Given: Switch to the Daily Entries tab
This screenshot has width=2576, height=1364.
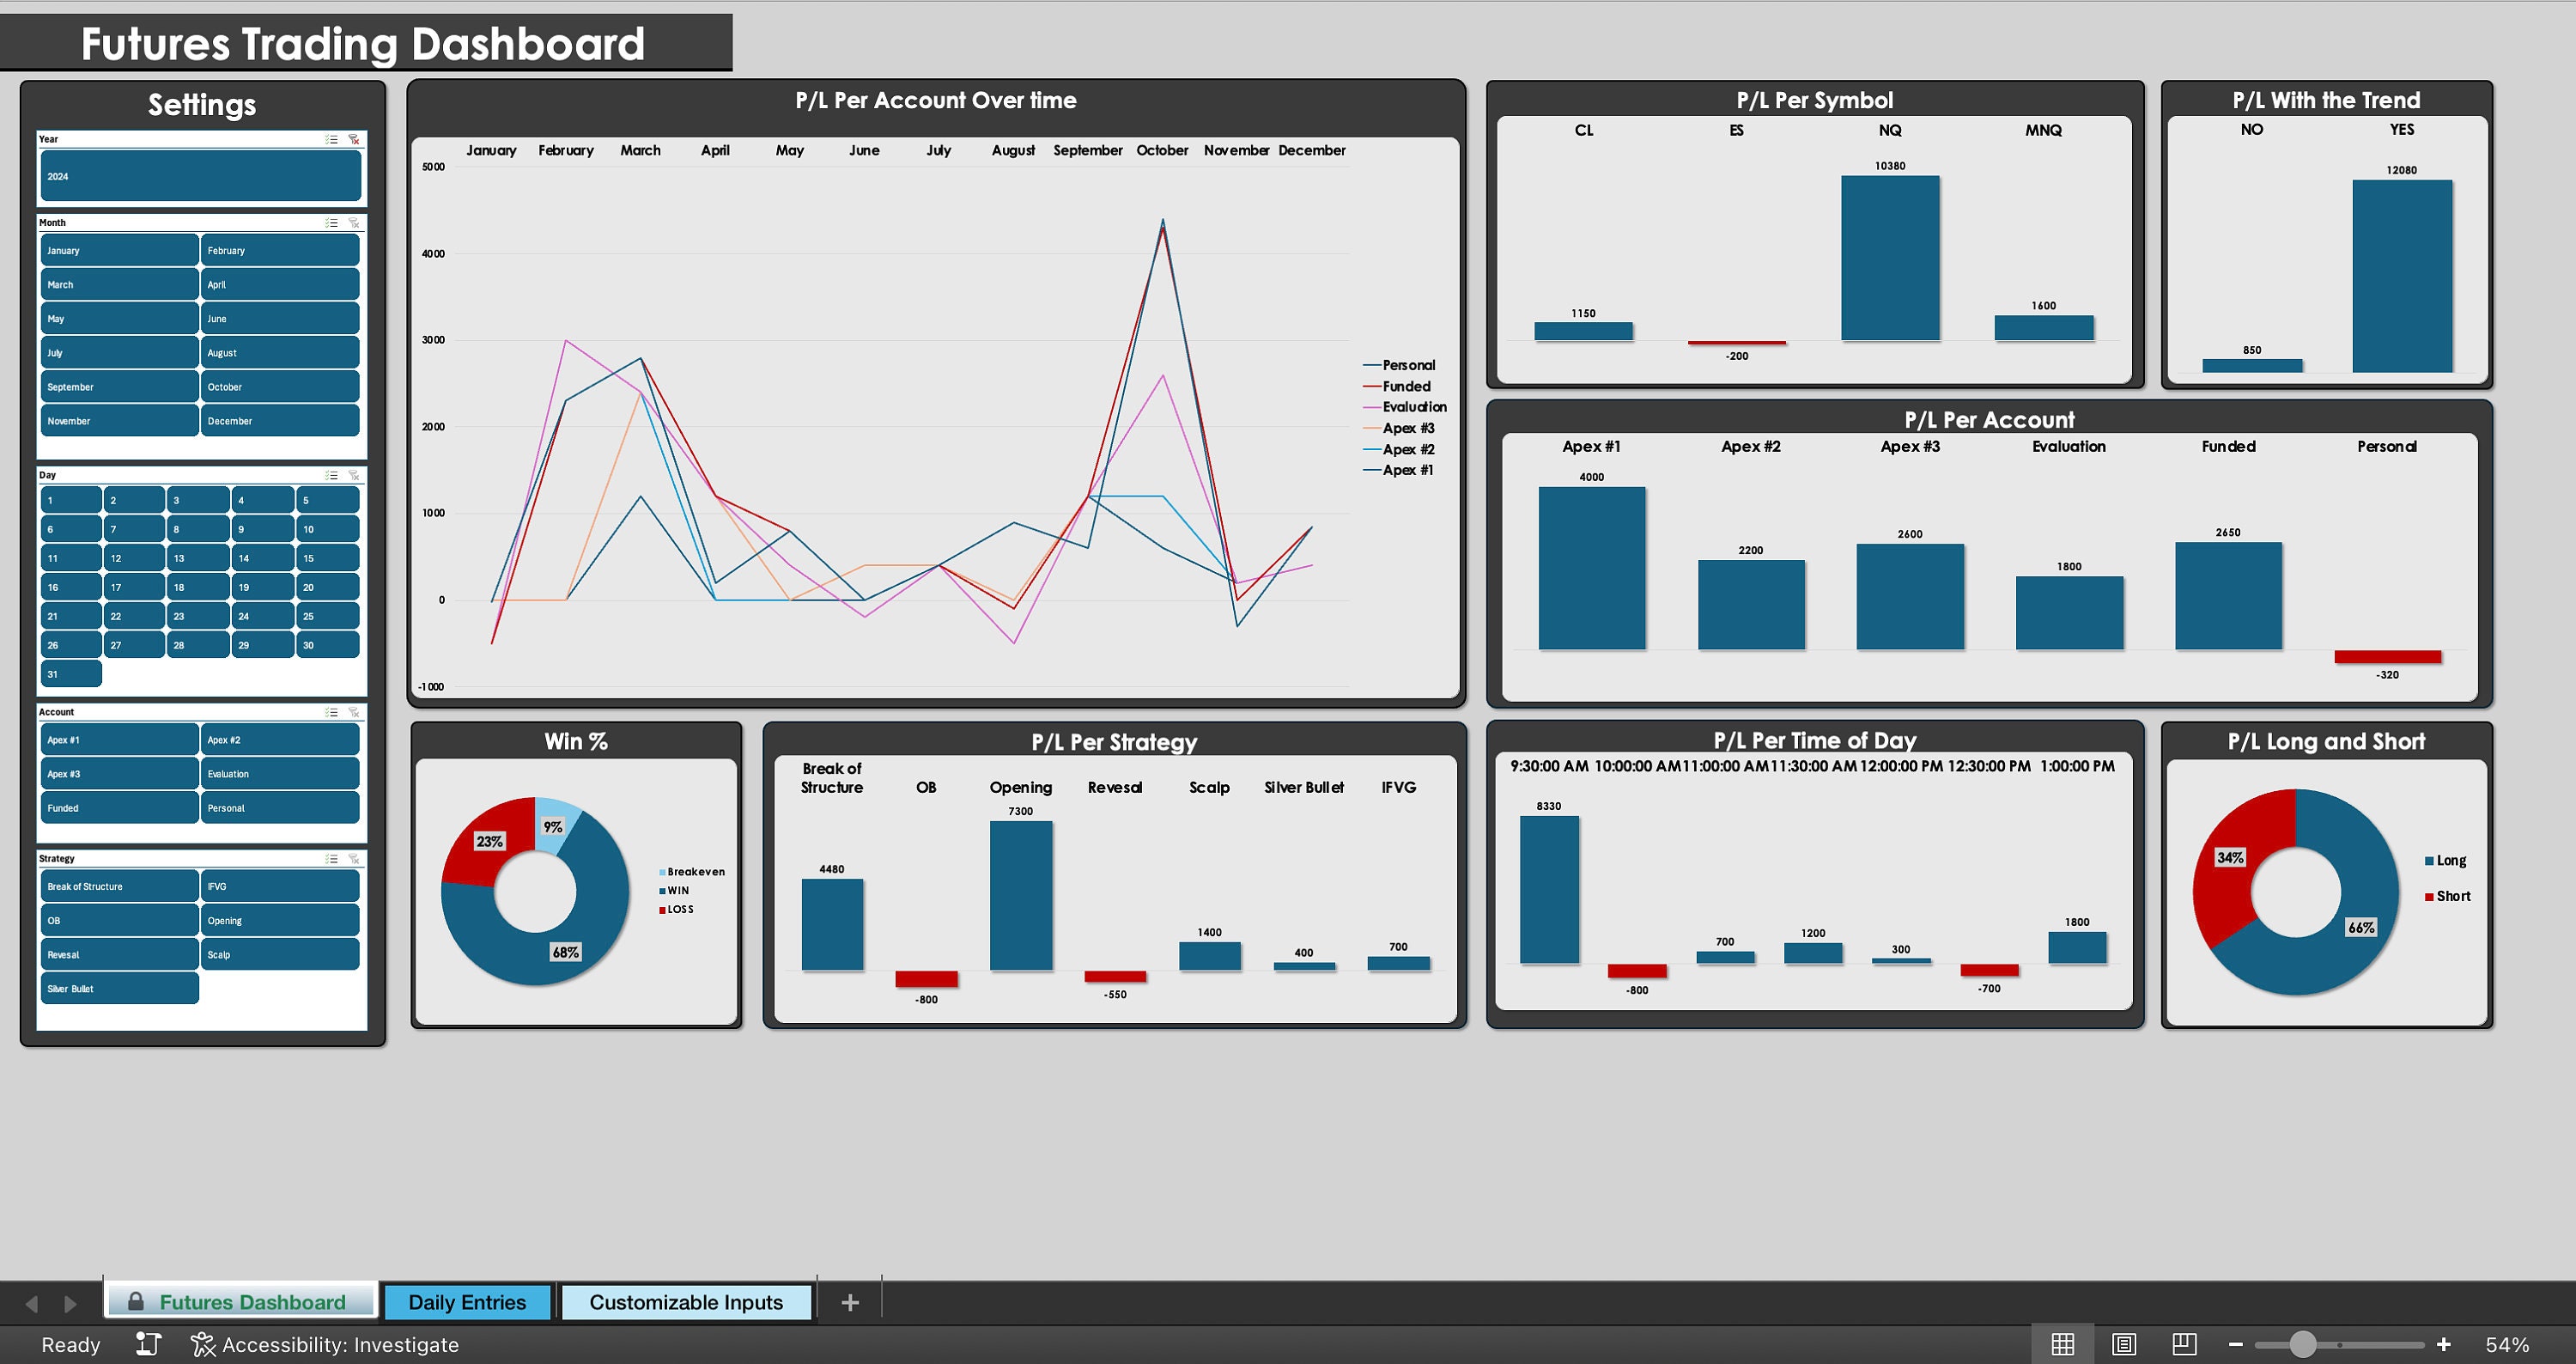Looking at the screenshot, I should pos(466,1301).
